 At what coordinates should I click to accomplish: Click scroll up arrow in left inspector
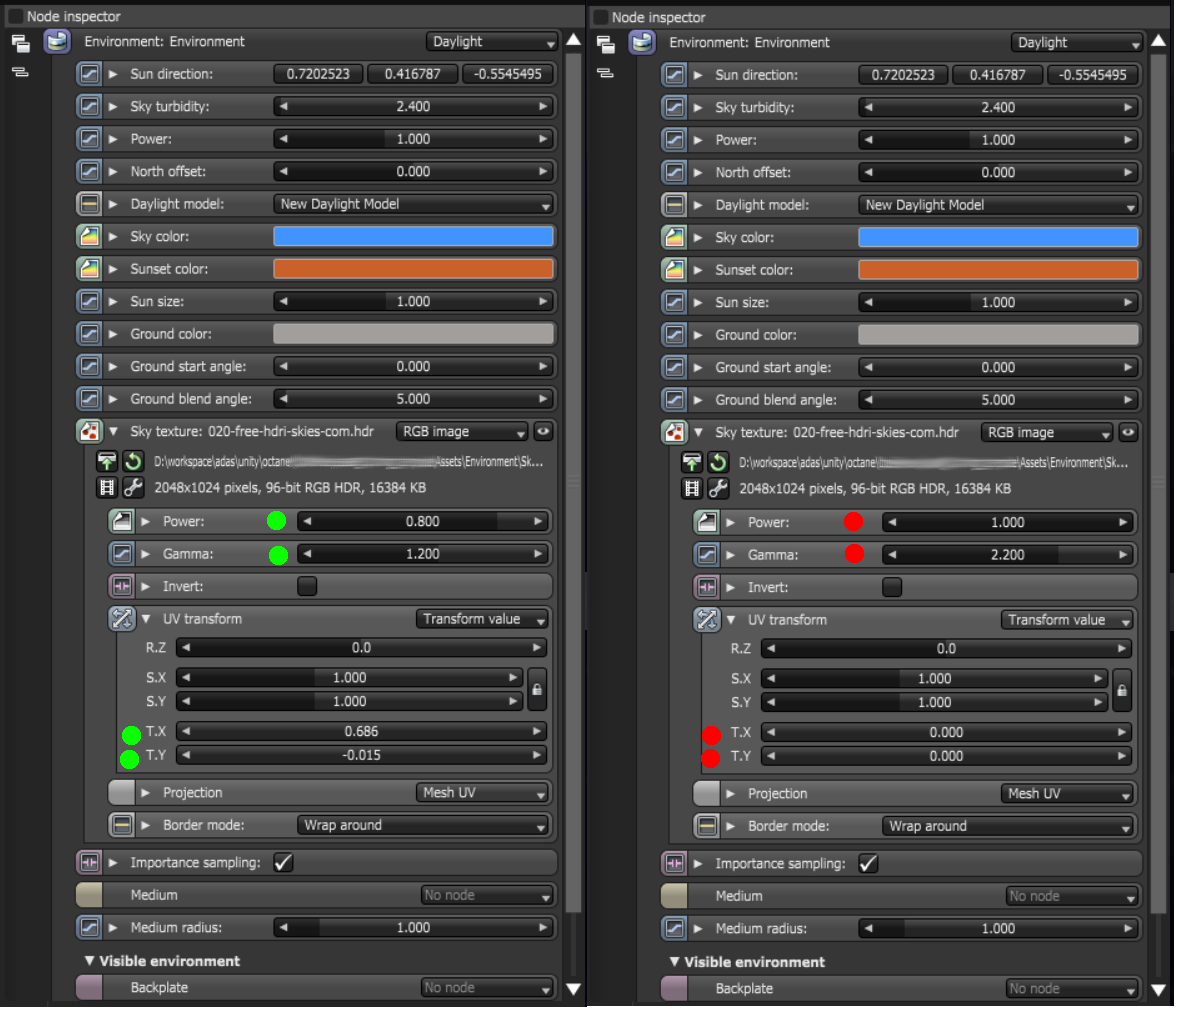point(573,40)
